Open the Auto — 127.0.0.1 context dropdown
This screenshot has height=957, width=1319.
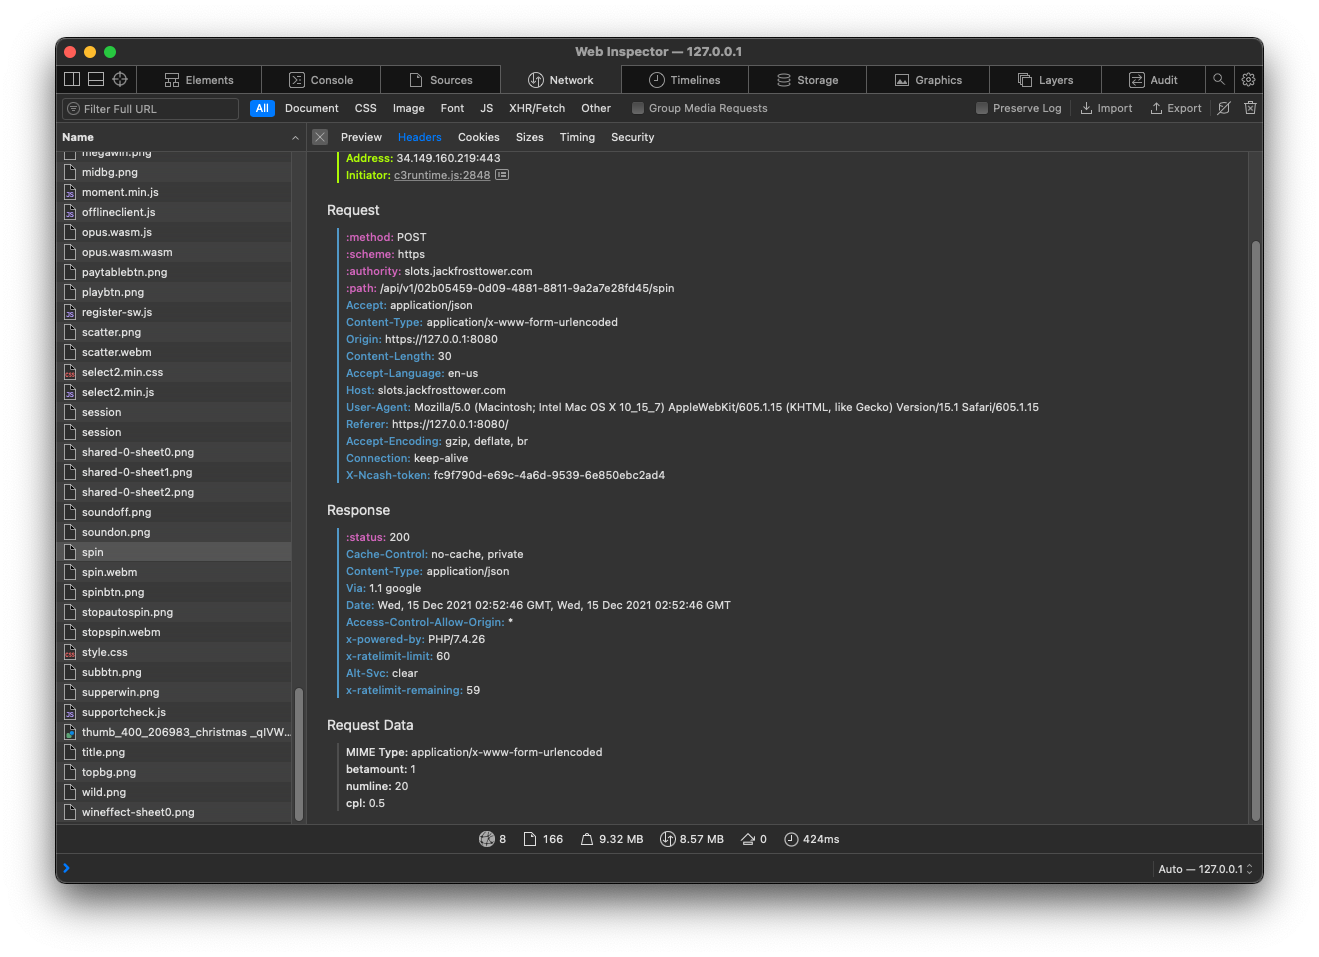1205,869
